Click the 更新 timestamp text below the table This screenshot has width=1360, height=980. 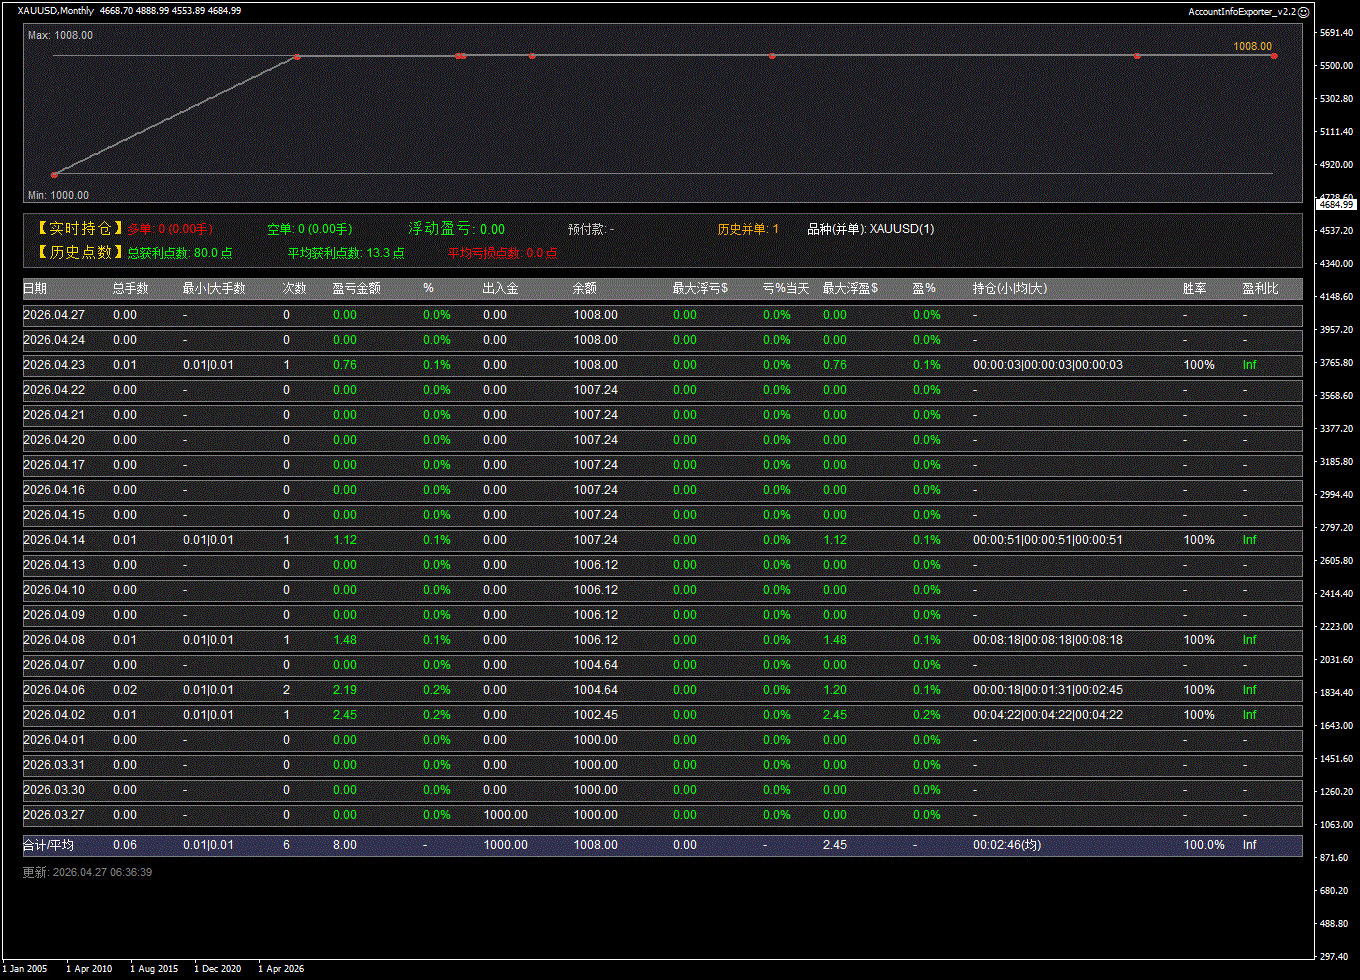tap(88, 872)
